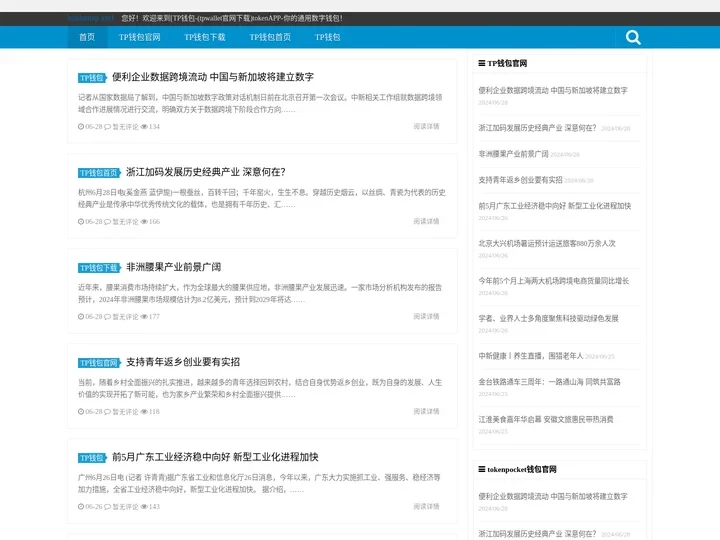720x540 pixels.
Task: Click 阅读详情 for the 浙江加码 article
Action: coord(426,221)
